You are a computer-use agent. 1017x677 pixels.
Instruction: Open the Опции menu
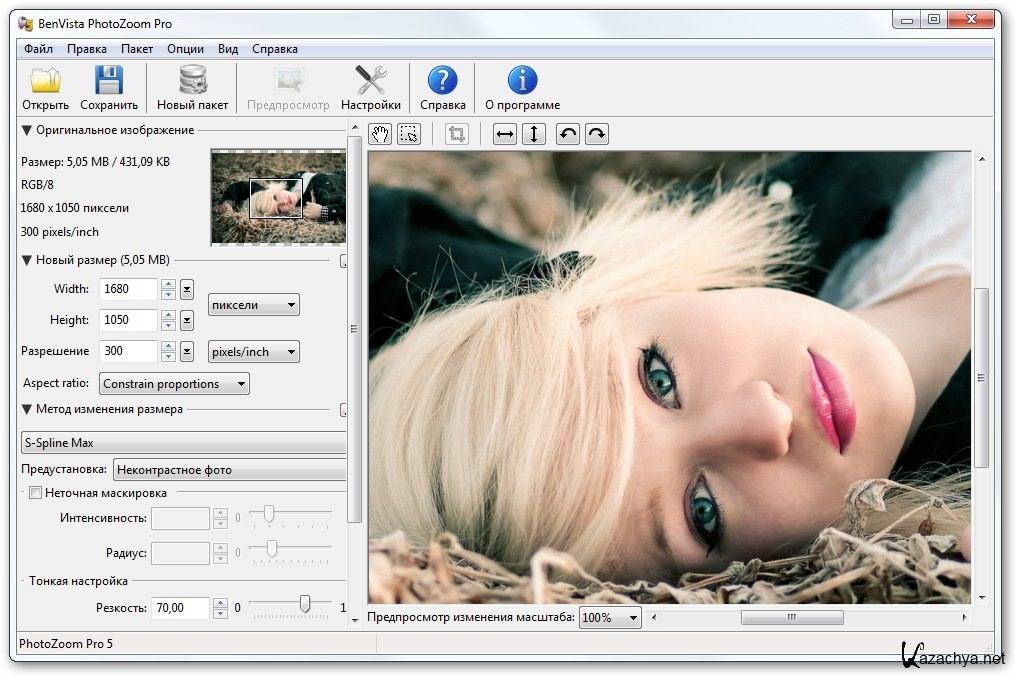(185, 49)
